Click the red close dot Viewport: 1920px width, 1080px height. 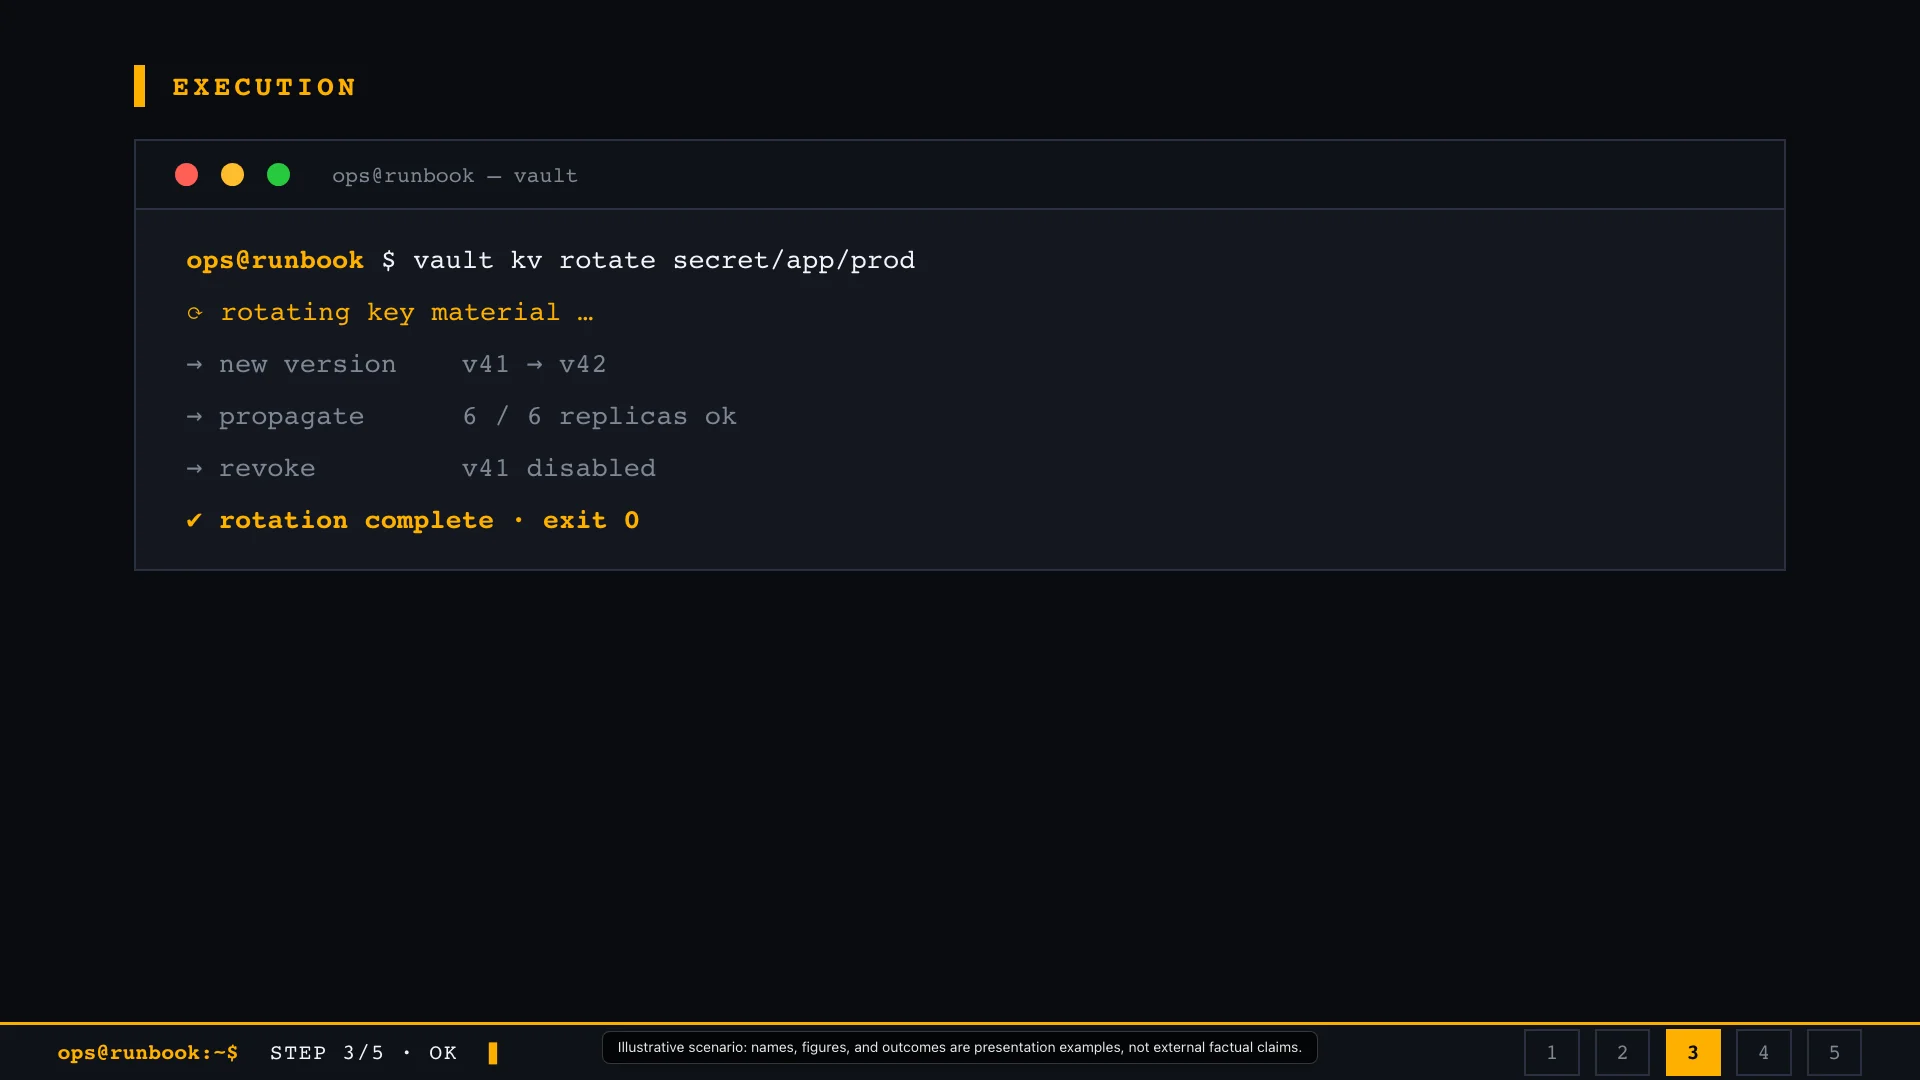[186, 175]
